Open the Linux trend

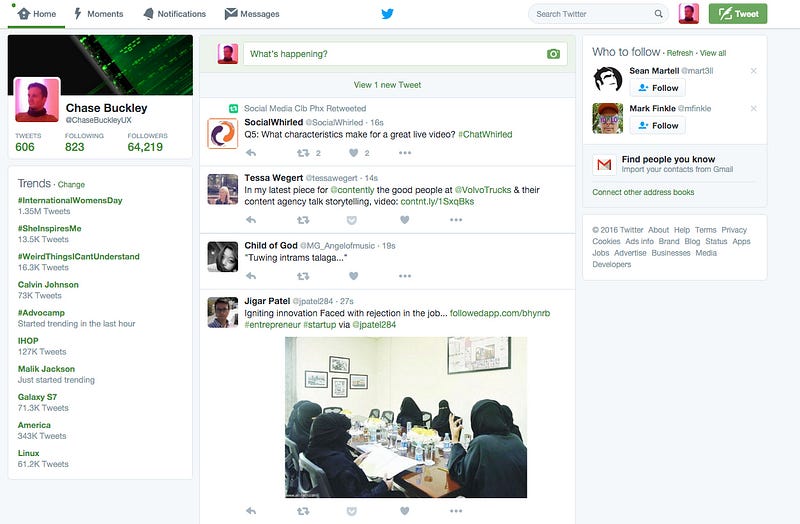pos(29,453)
